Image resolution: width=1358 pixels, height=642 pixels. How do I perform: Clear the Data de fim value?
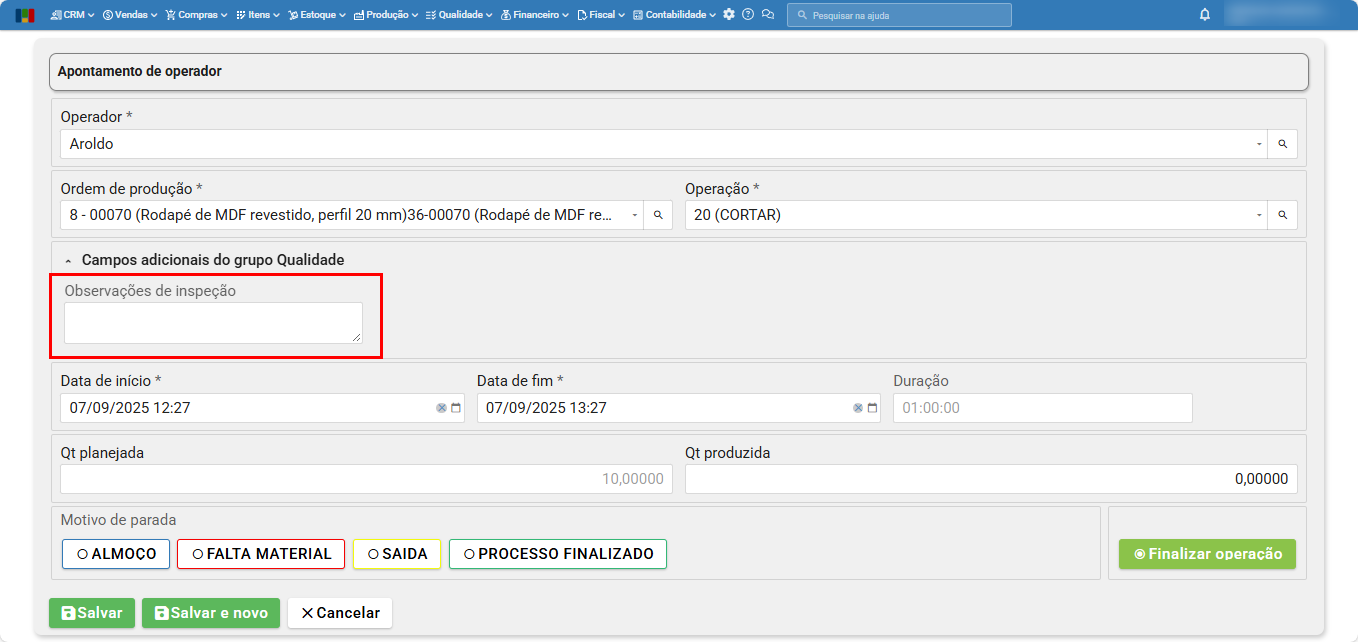857,408
